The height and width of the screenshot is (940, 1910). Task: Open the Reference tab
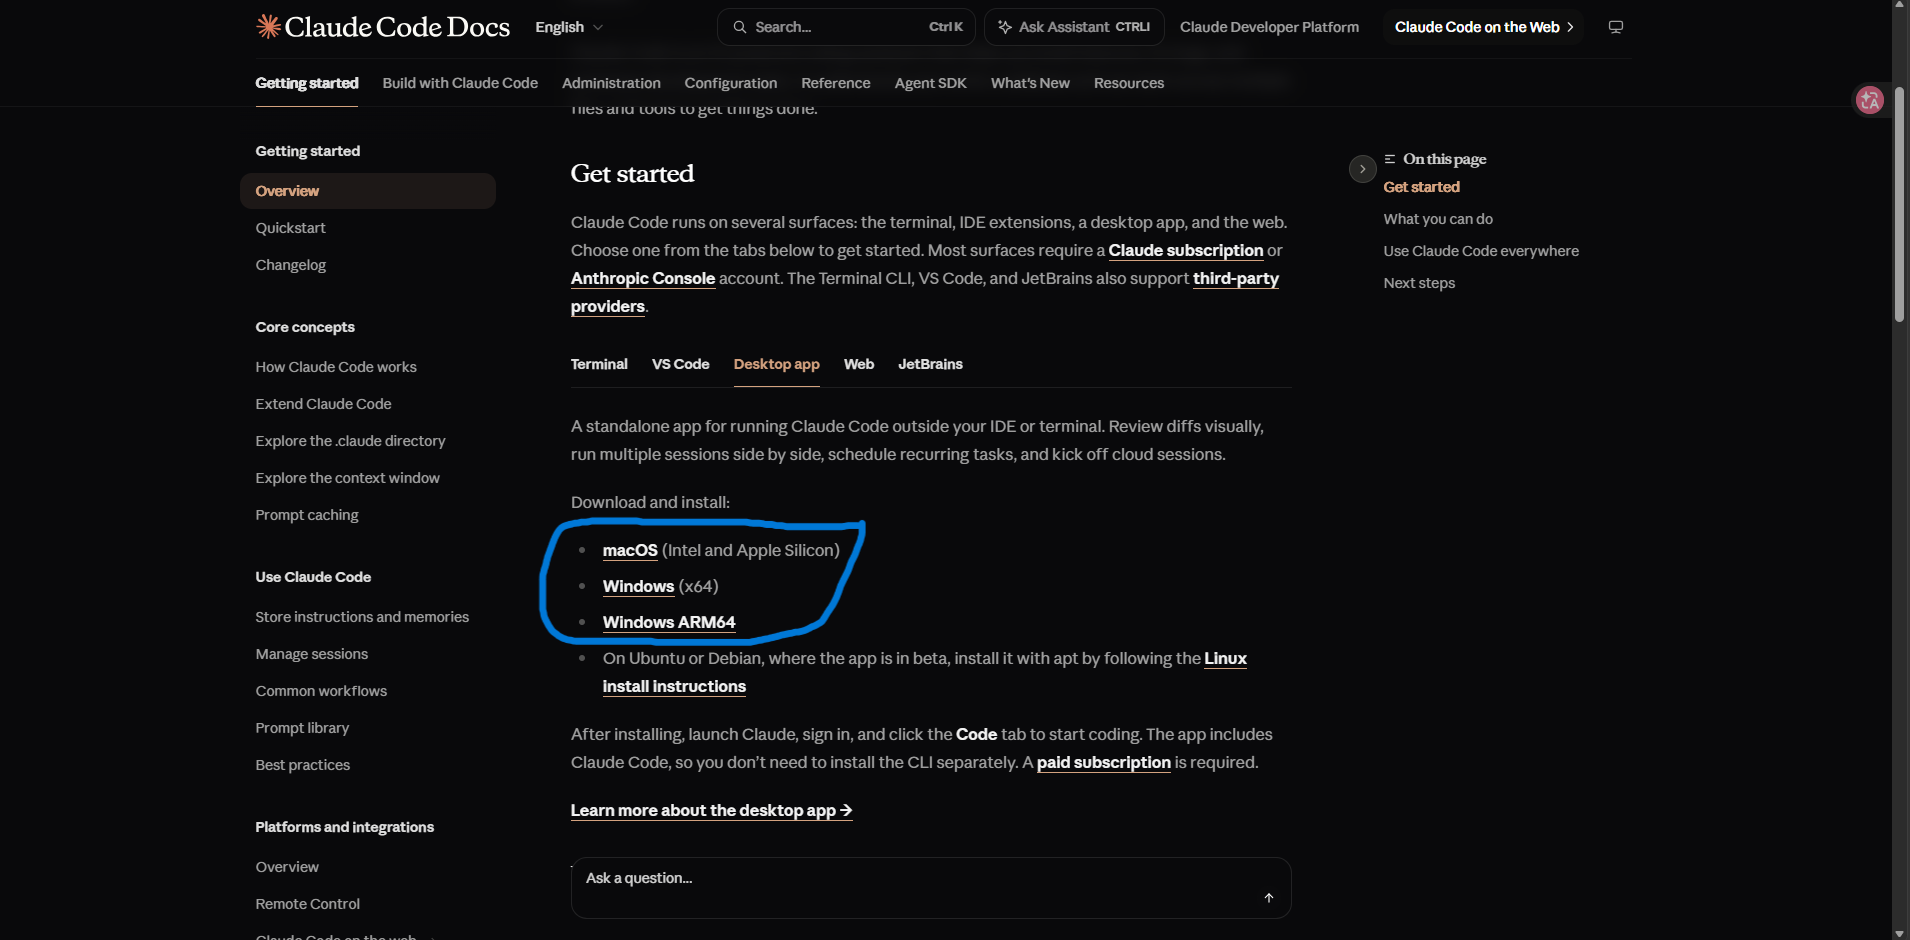[836, 83]
